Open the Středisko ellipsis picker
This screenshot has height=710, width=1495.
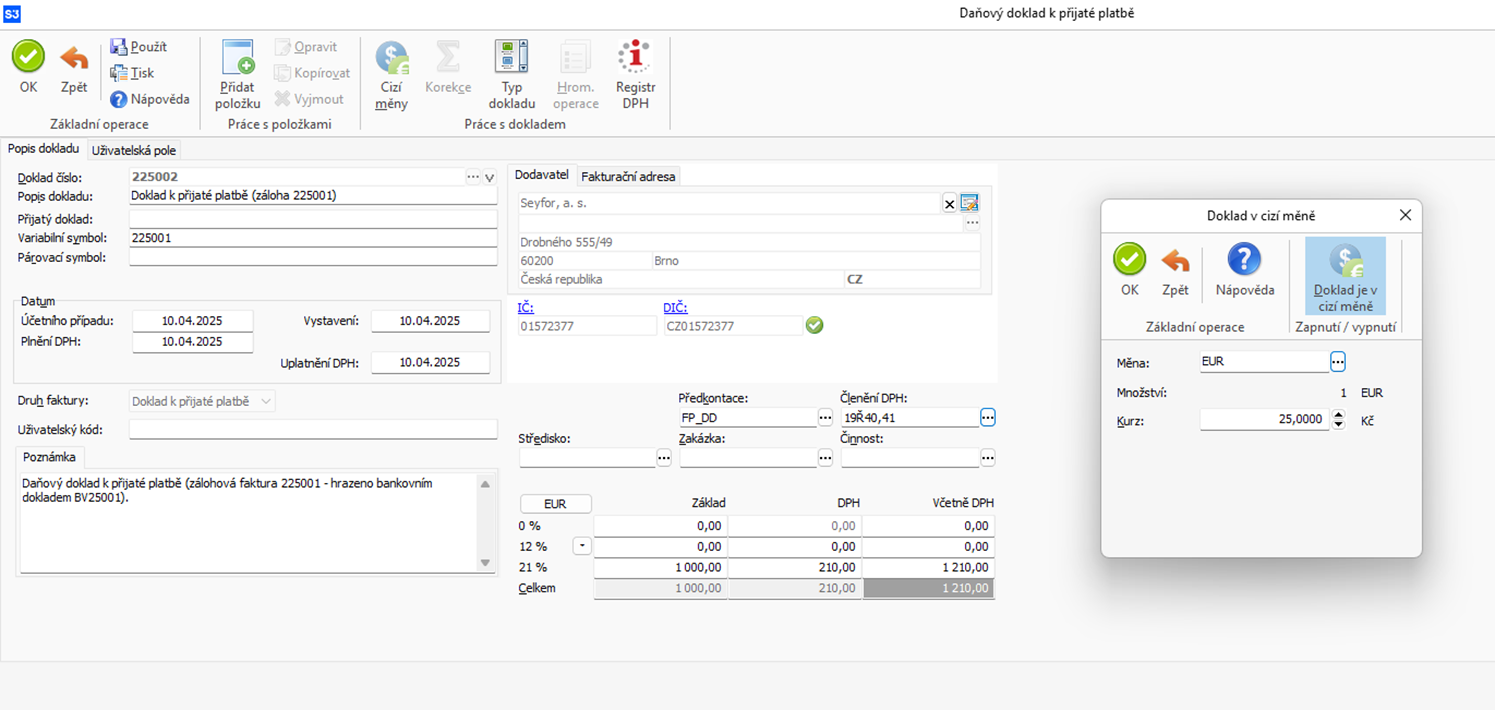[x=664, y=457]
